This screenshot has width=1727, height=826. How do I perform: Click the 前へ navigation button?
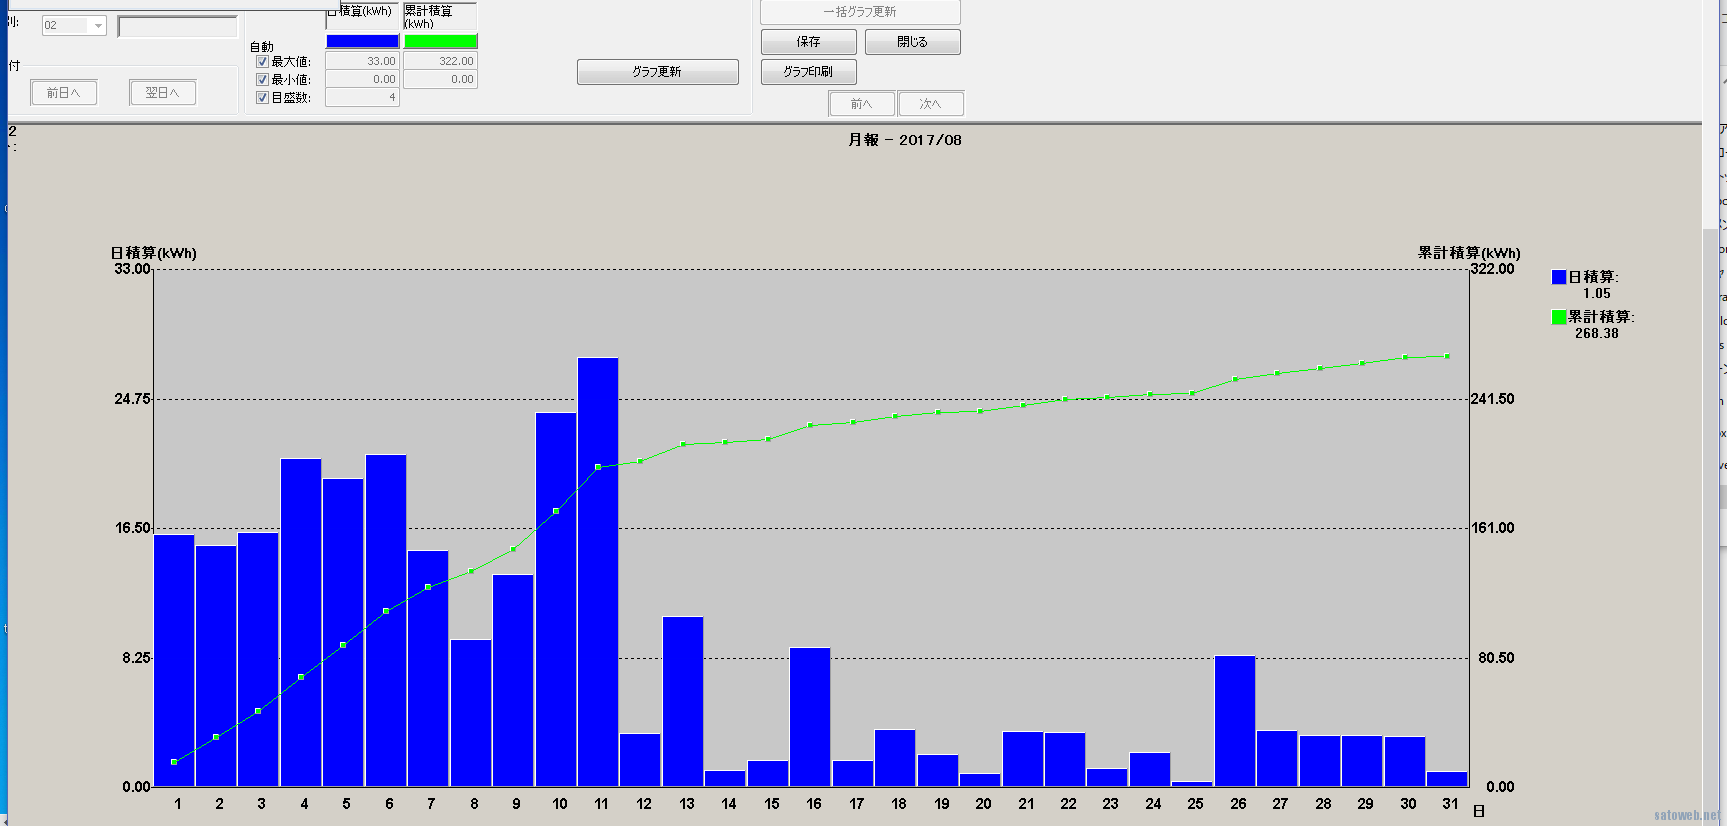861,104
